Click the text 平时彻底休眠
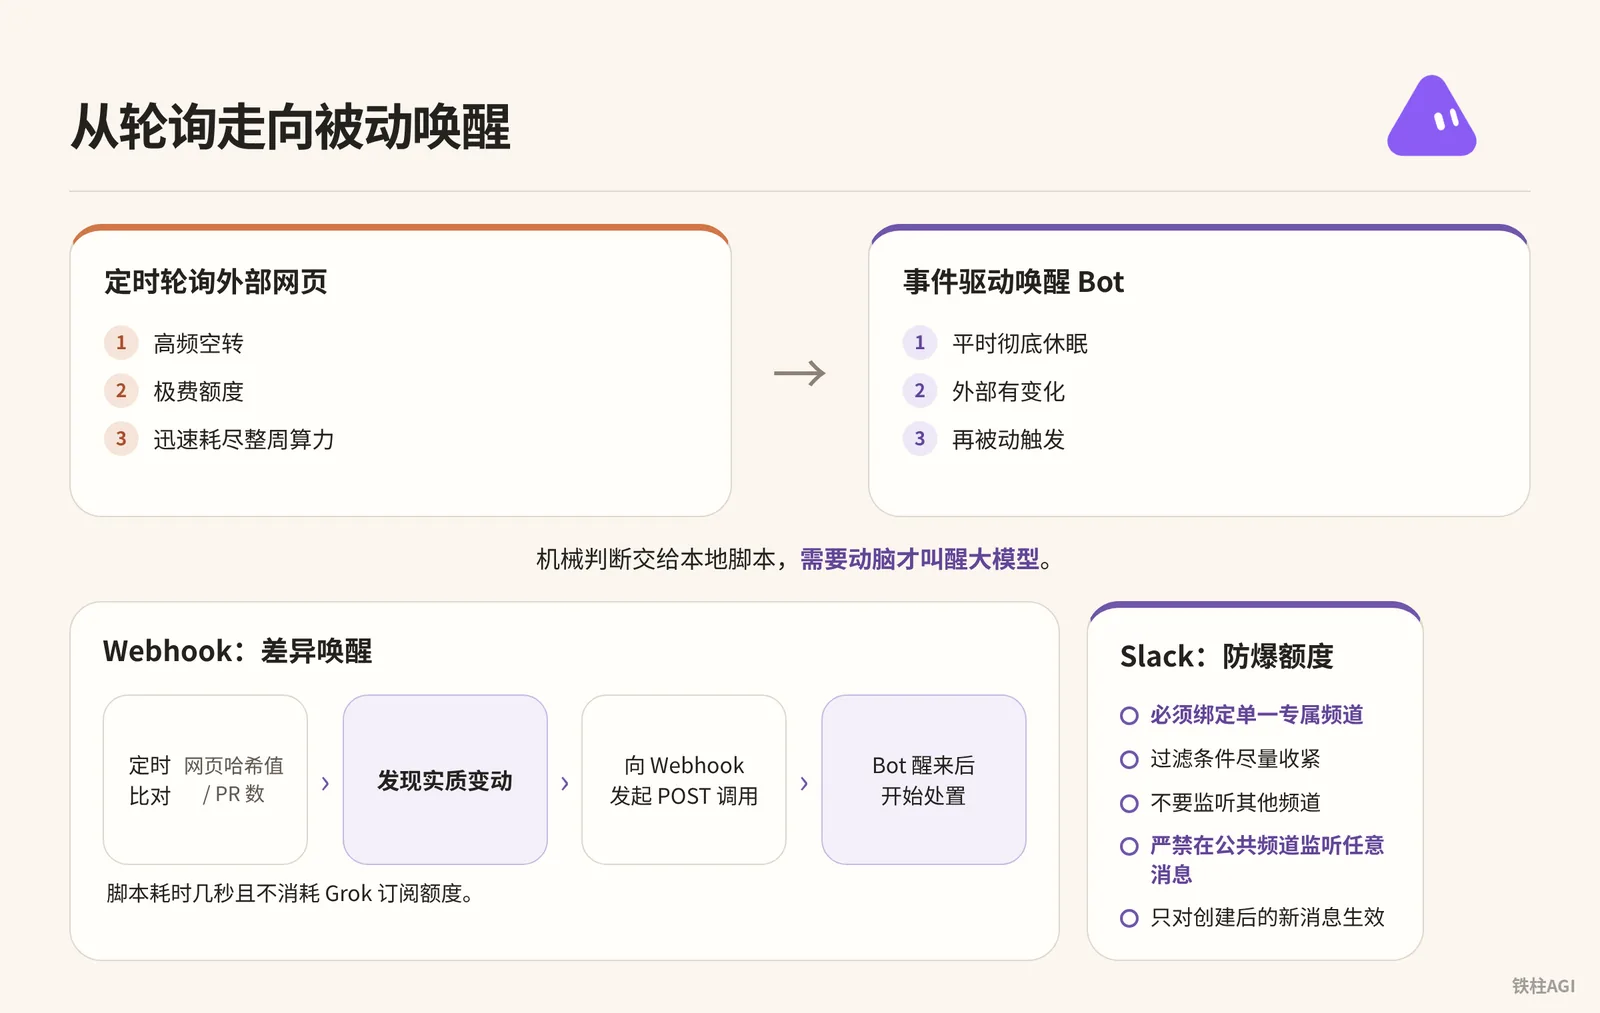 tap(1020, 344)
